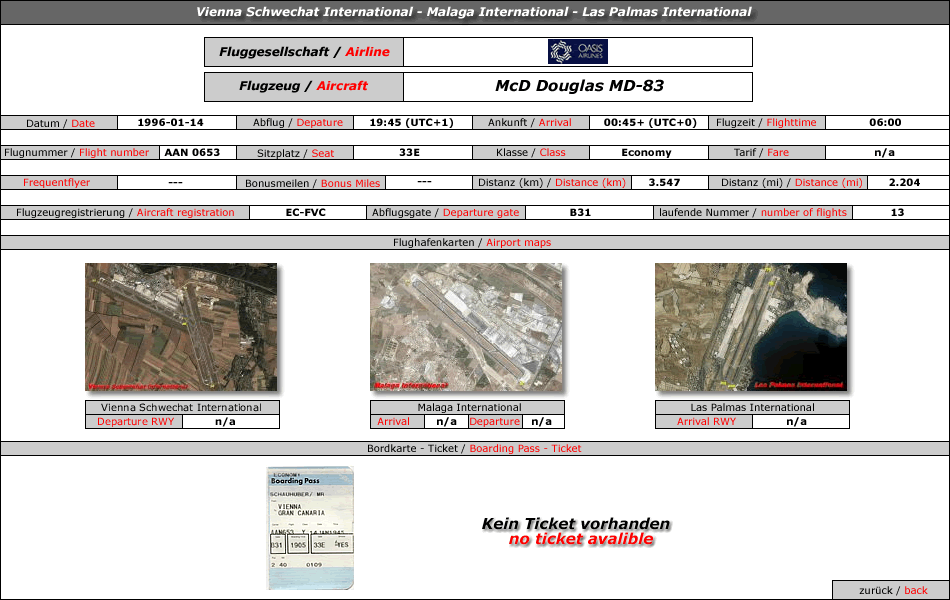Click the McD Douglas MD-83 aircraft name
The image size is (950, 600).
(579, 86)
